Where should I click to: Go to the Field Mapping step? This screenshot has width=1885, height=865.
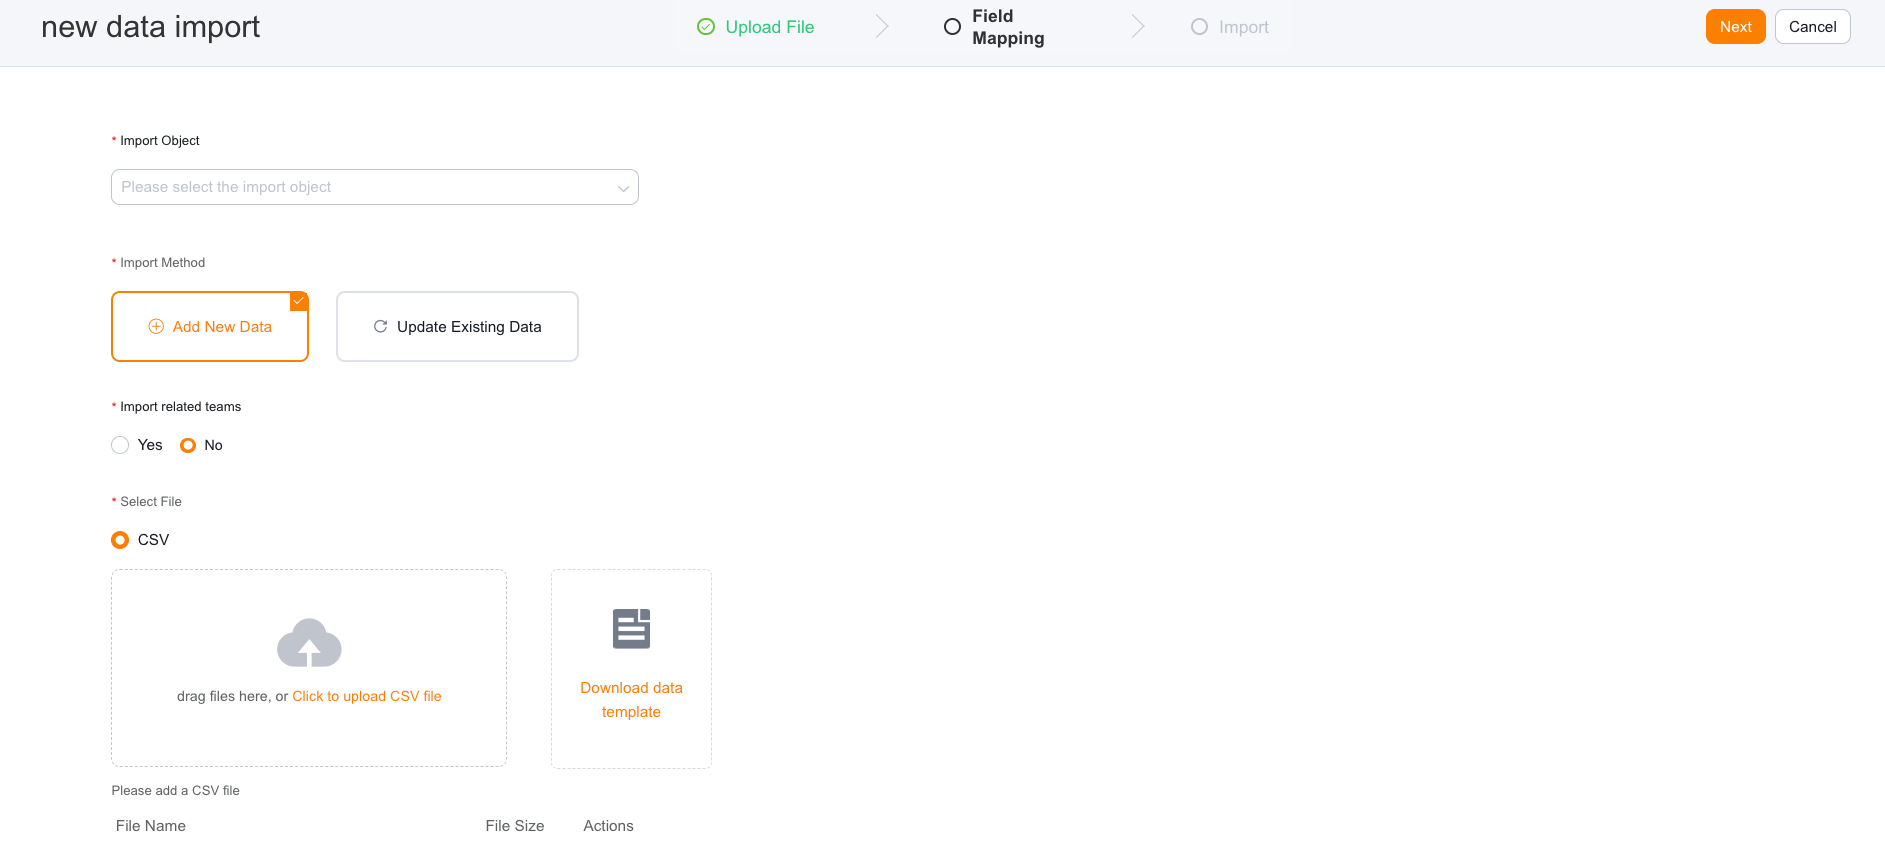1008,27
